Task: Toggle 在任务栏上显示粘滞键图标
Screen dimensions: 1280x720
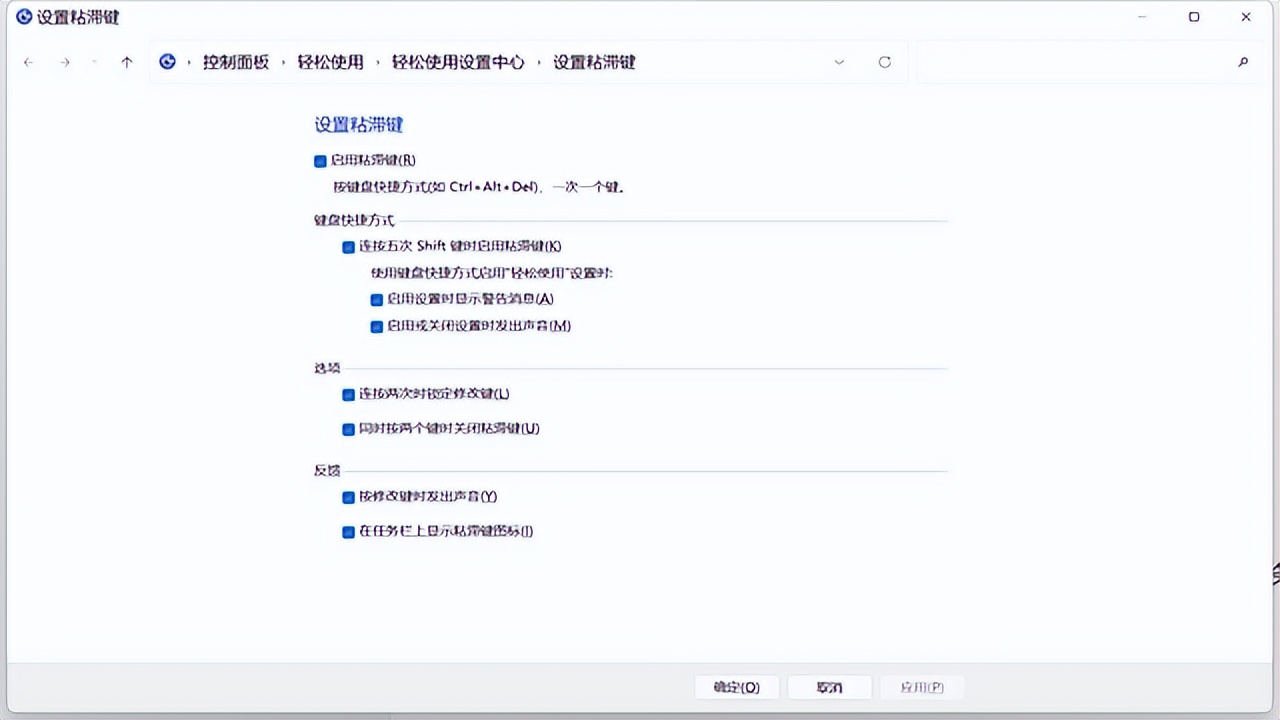Action: (347, 531)
